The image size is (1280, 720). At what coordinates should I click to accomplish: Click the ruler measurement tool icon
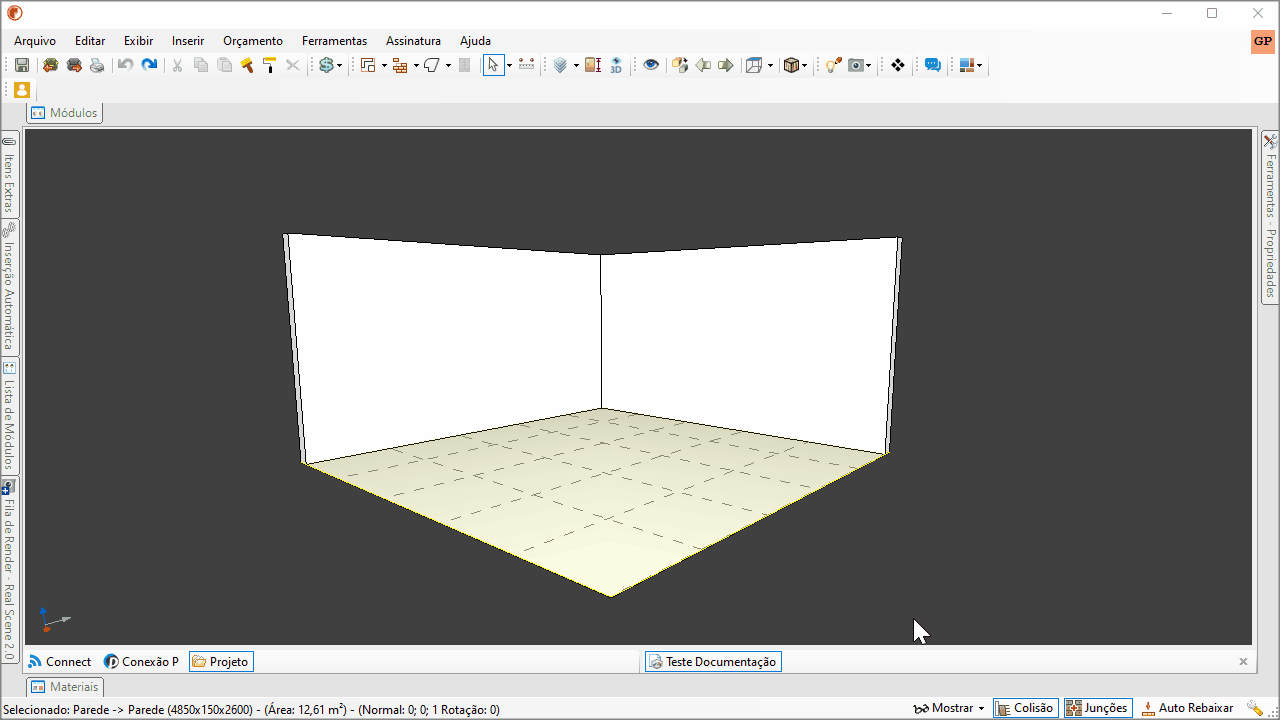pos(526,65)
